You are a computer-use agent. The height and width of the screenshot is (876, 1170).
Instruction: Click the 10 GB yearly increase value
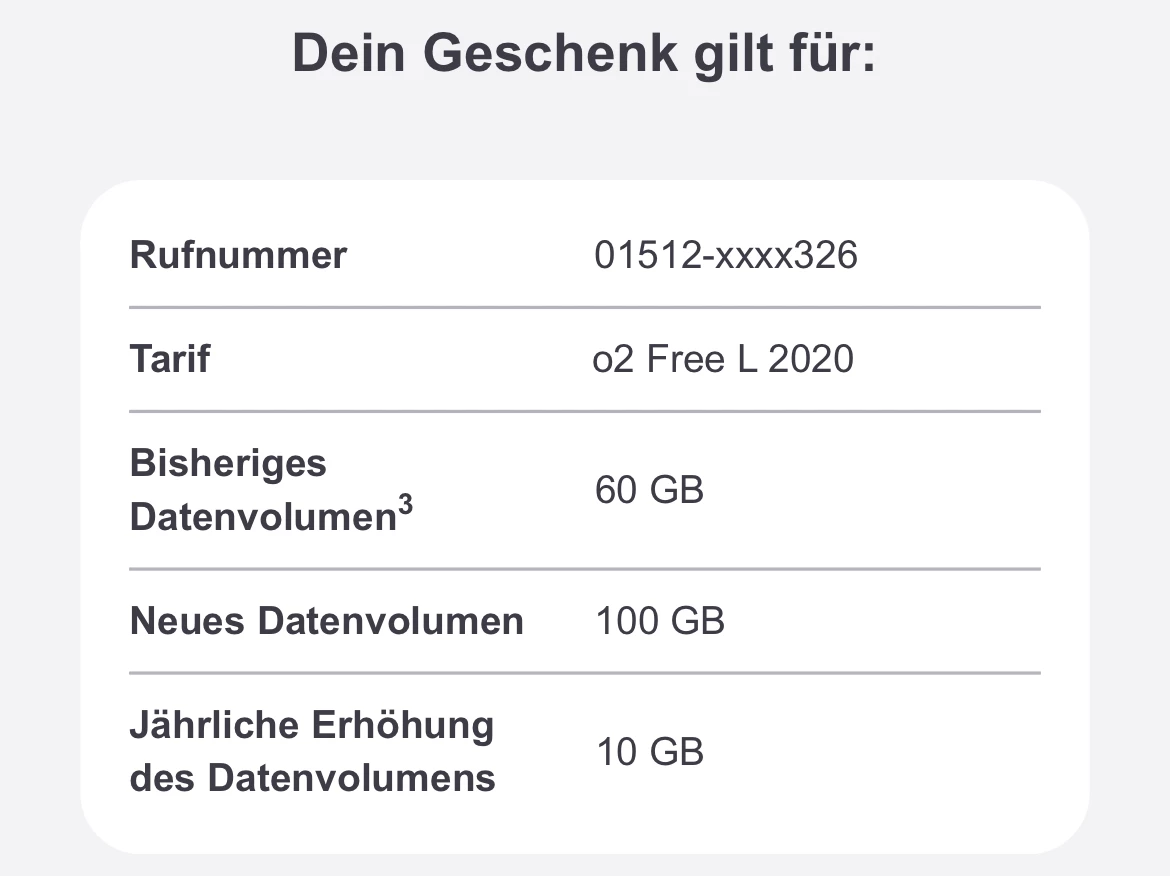click(649, 751)
